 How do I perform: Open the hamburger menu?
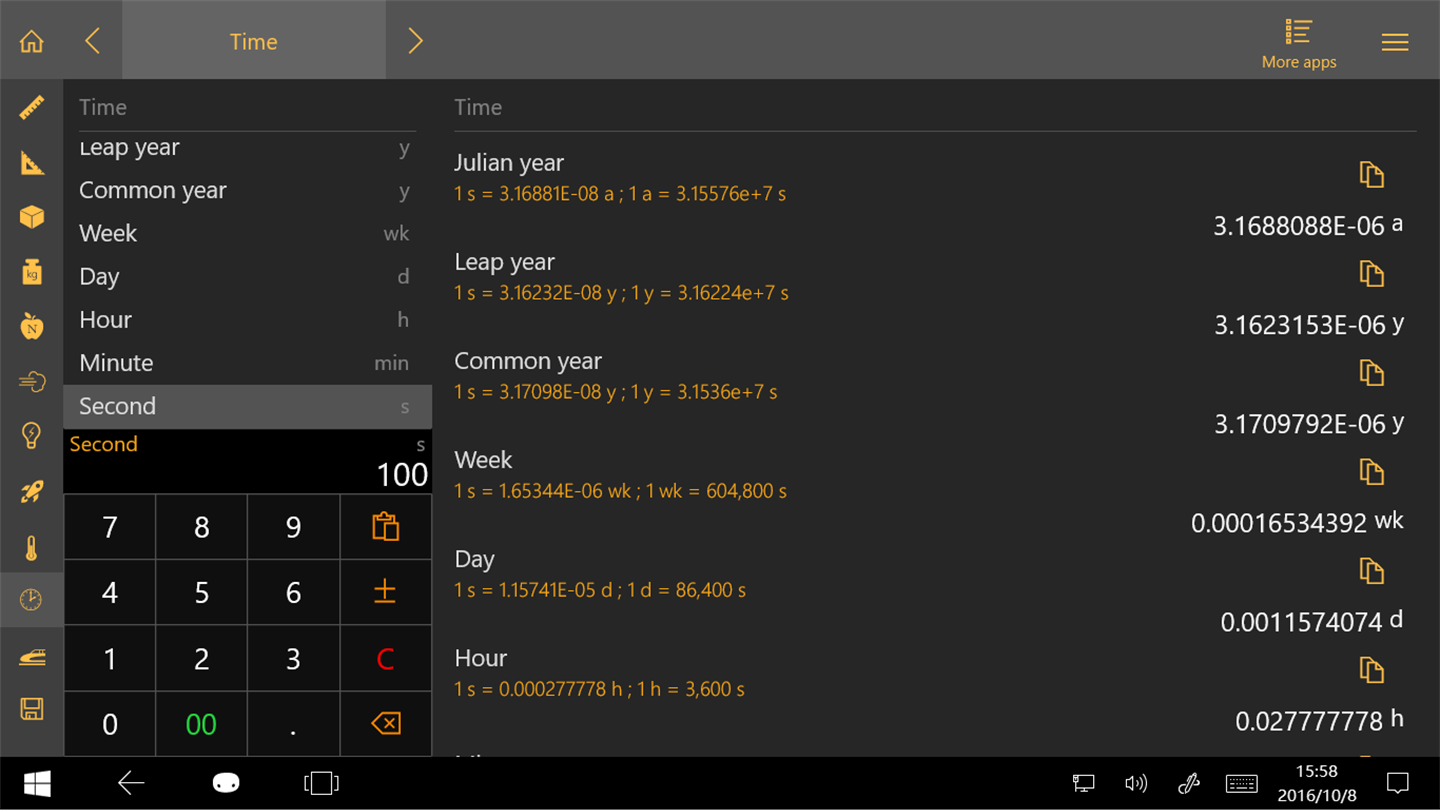point(1394,42)
